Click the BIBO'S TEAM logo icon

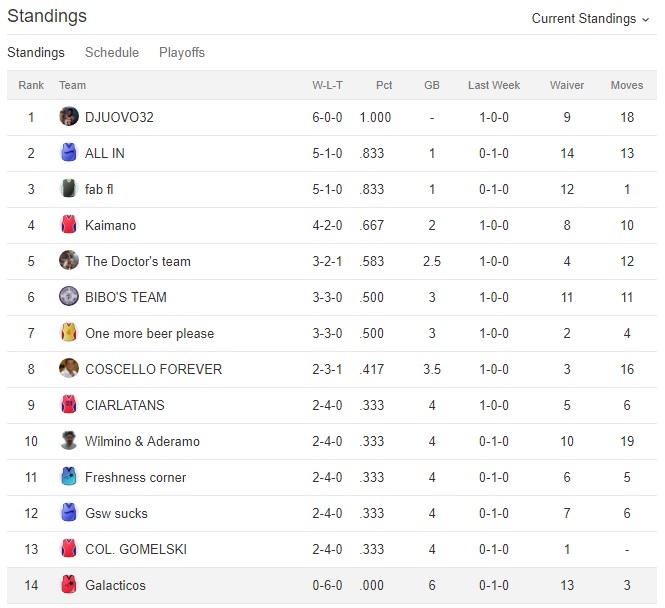[69, 297]
